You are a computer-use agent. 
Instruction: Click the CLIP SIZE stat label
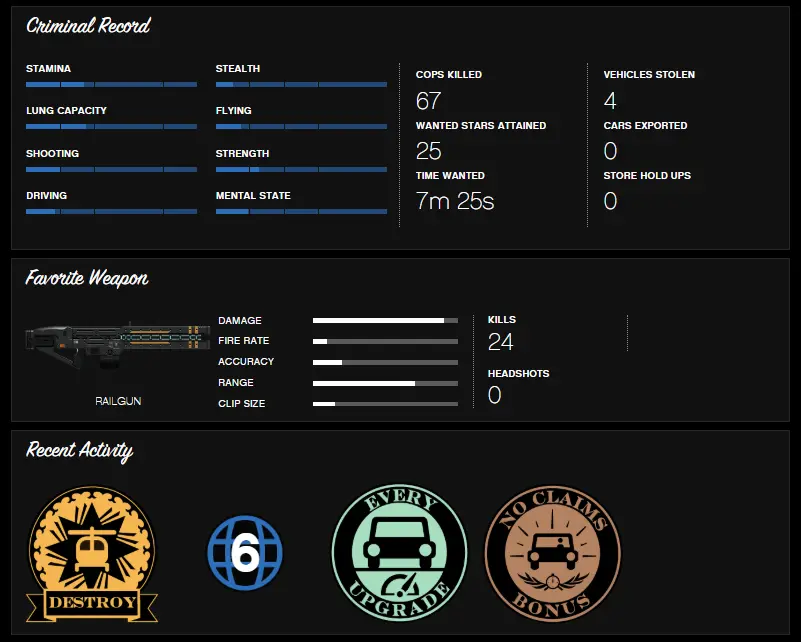[242, 403]
